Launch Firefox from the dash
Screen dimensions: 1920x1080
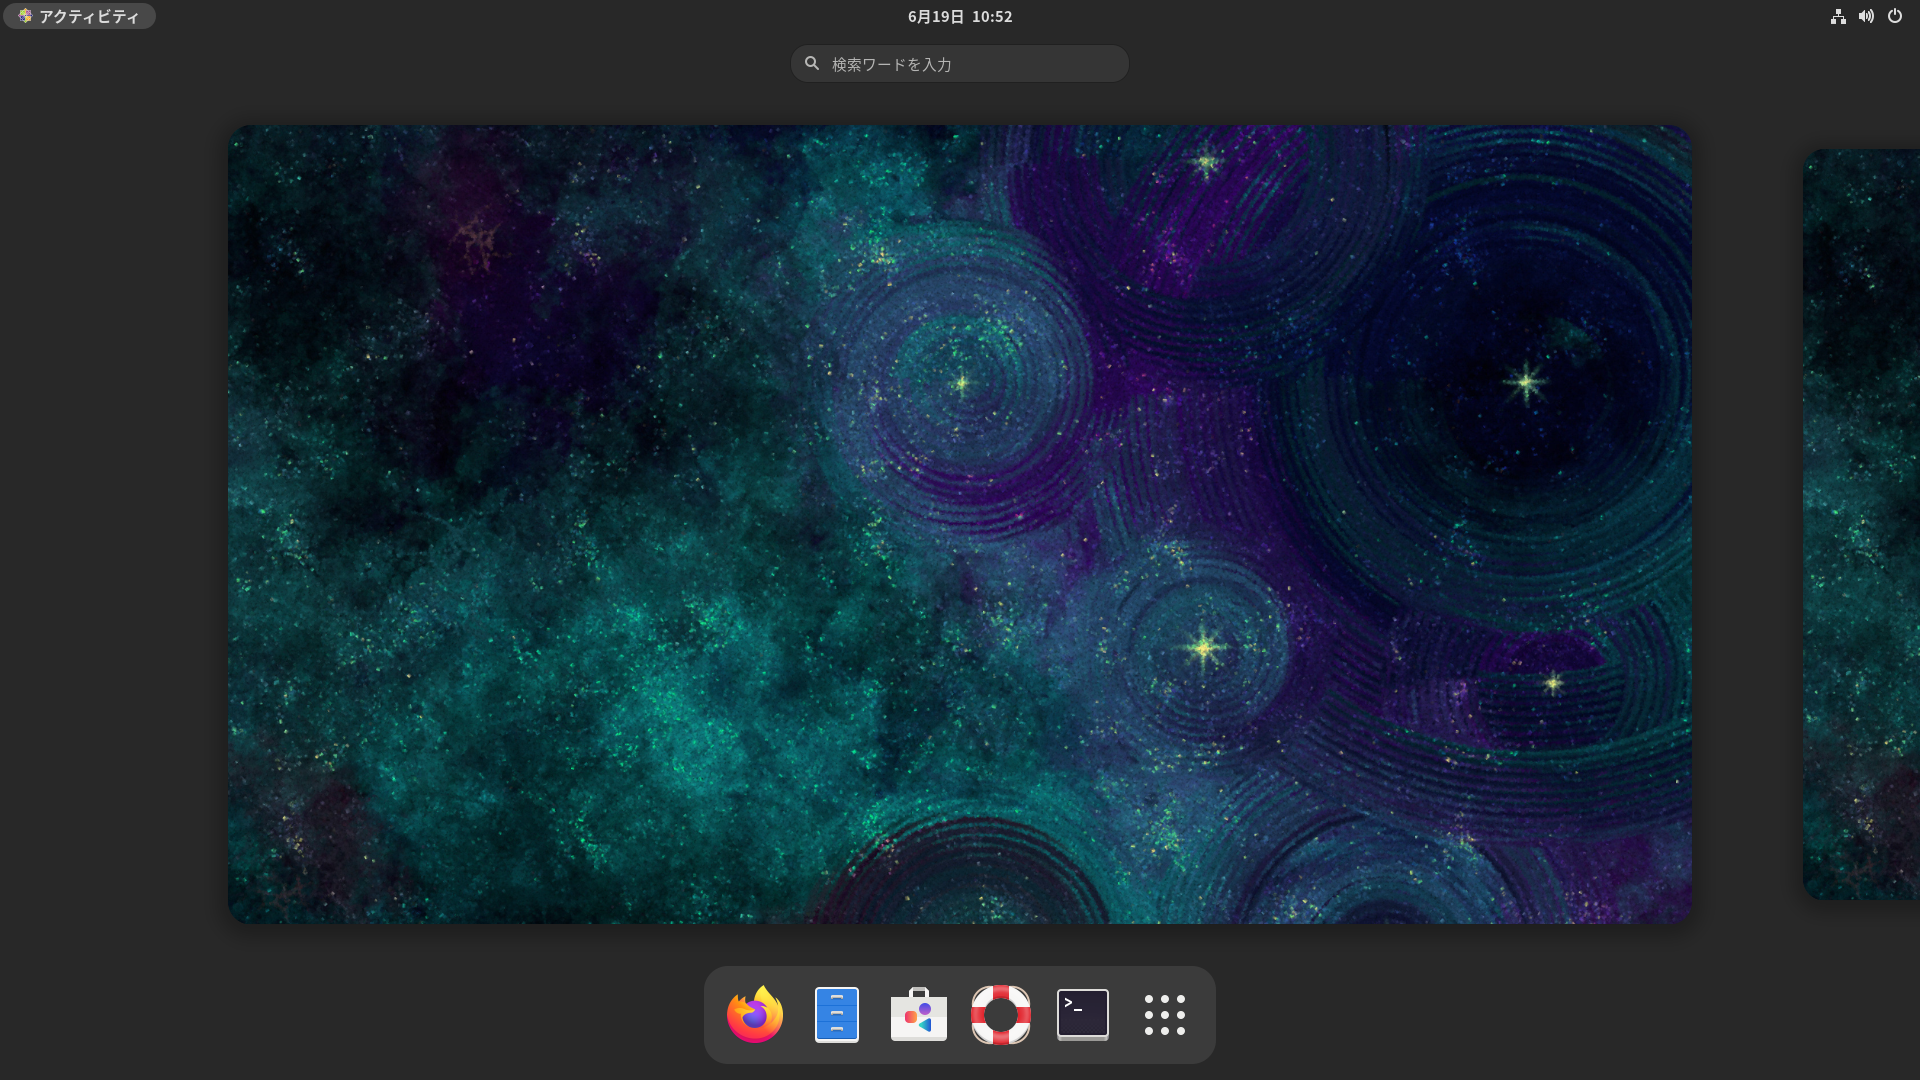(755, 1015)
